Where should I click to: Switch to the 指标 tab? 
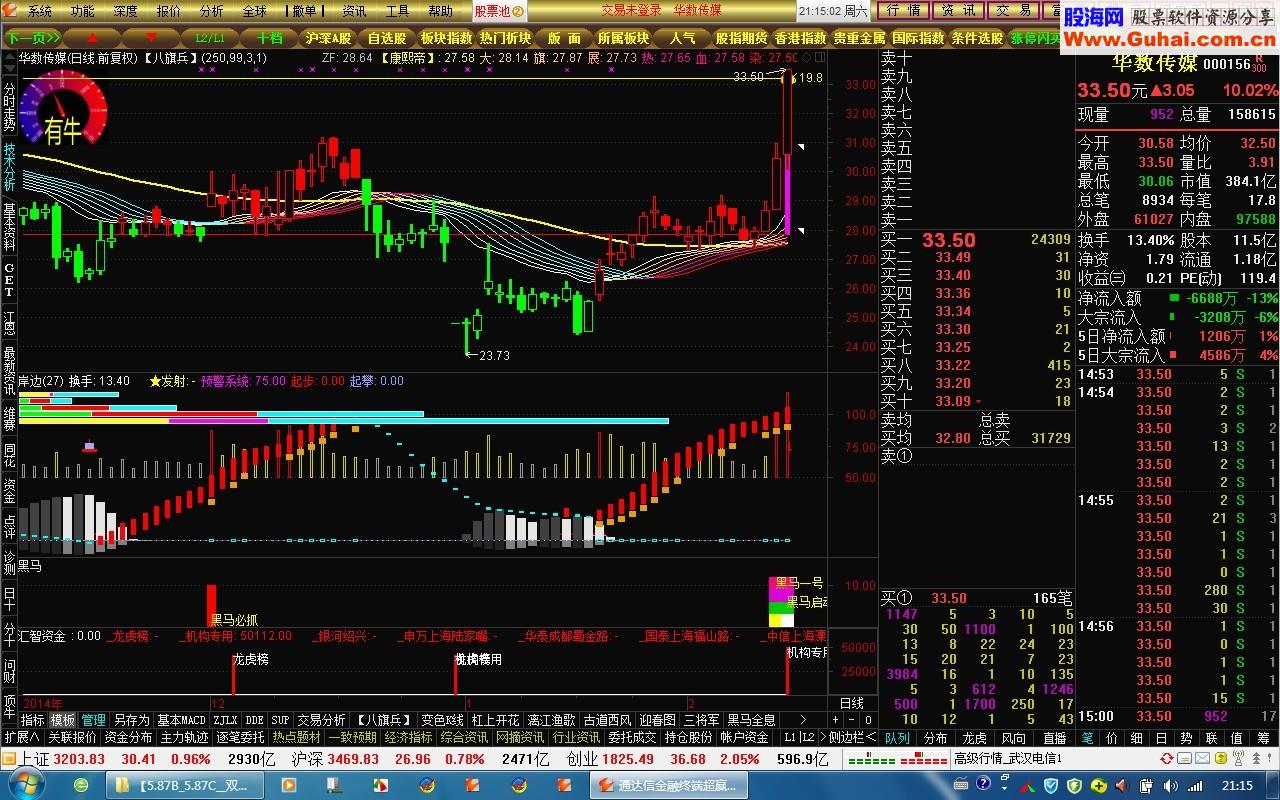tap(33, 720)
